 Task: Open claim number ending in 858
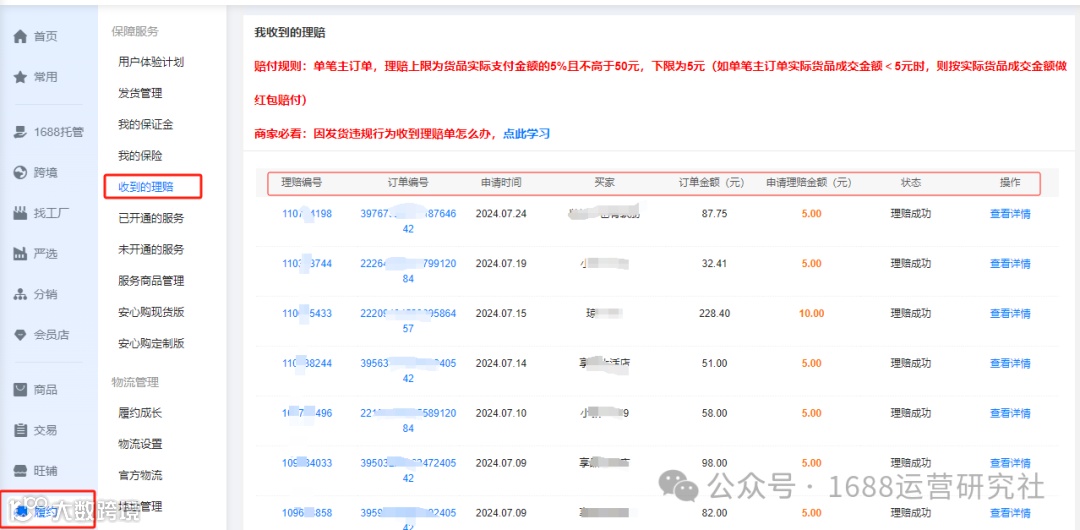(x=307, y=513)
